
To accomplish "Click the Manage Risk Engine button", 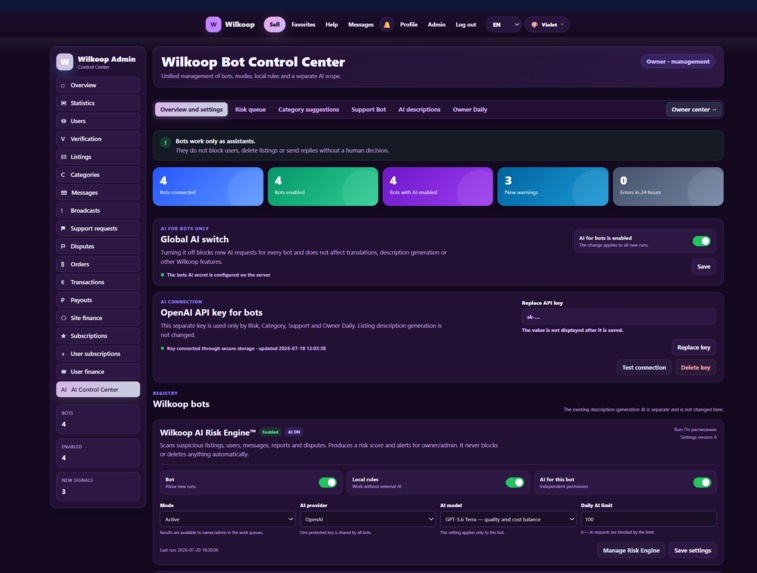I will pos(631,550).
